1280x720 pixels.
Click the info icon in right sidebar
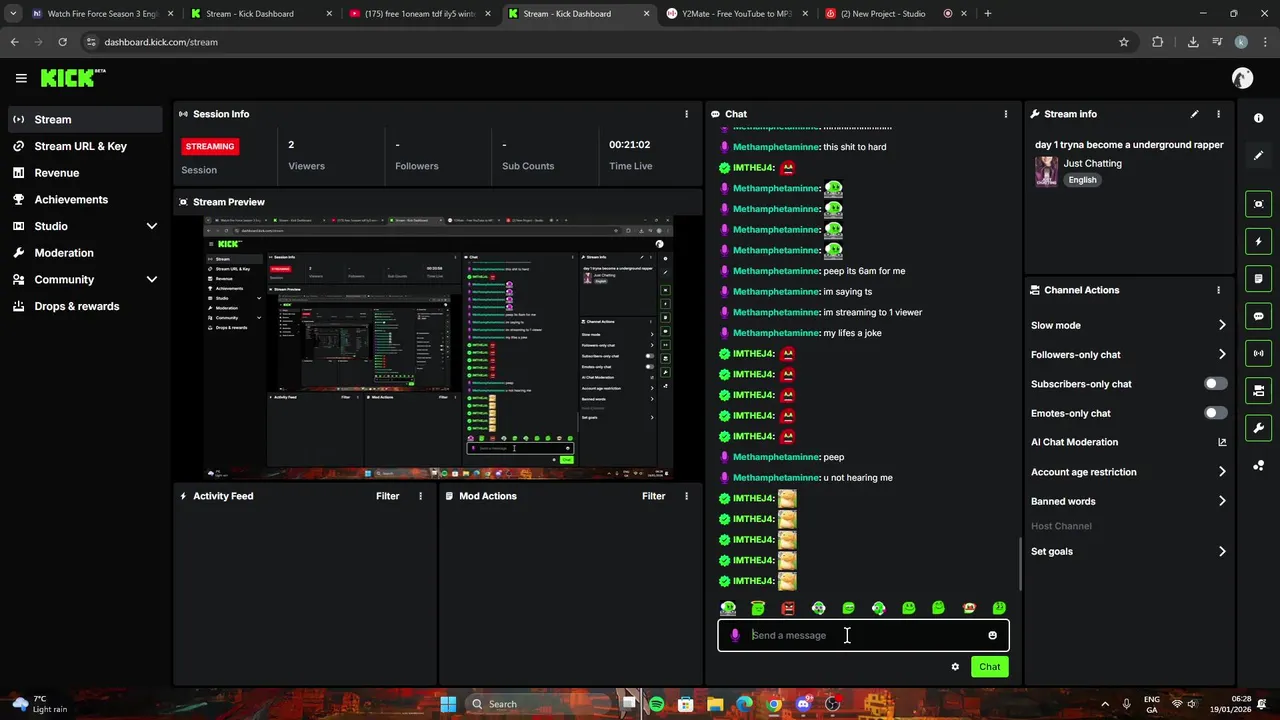[1258, 118]
